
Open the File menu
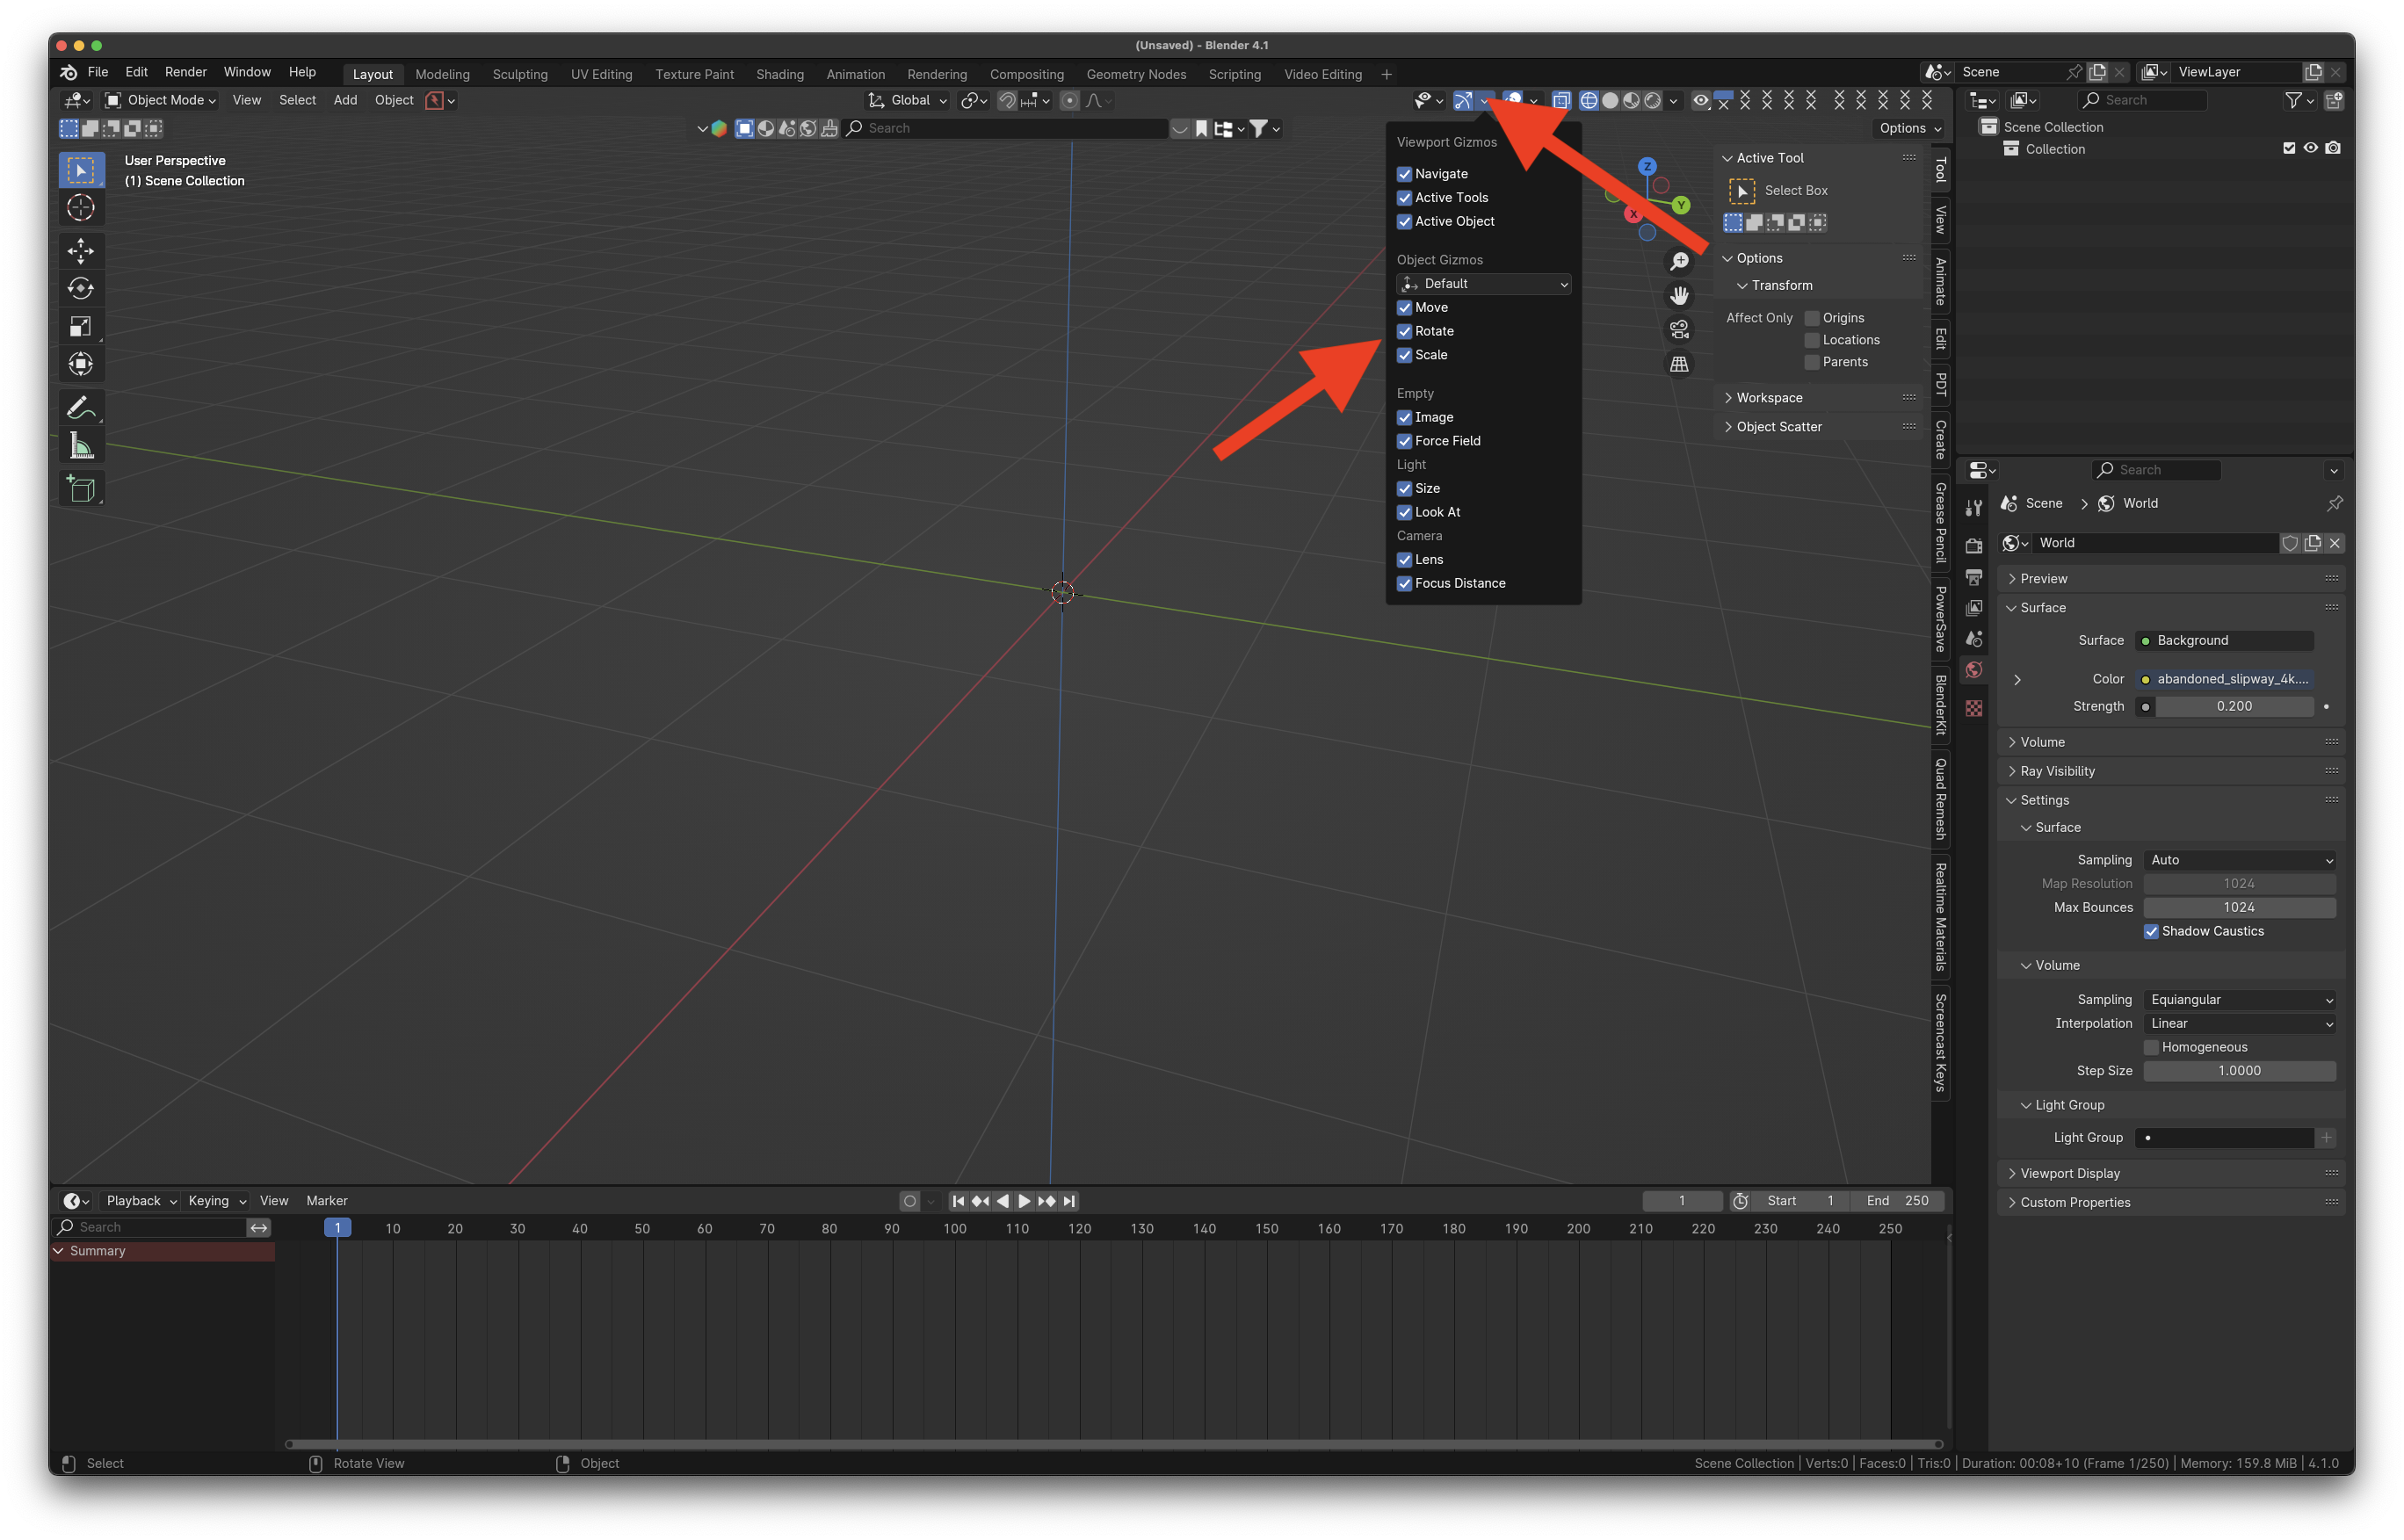pyautogui.click(x=97, y=72)
